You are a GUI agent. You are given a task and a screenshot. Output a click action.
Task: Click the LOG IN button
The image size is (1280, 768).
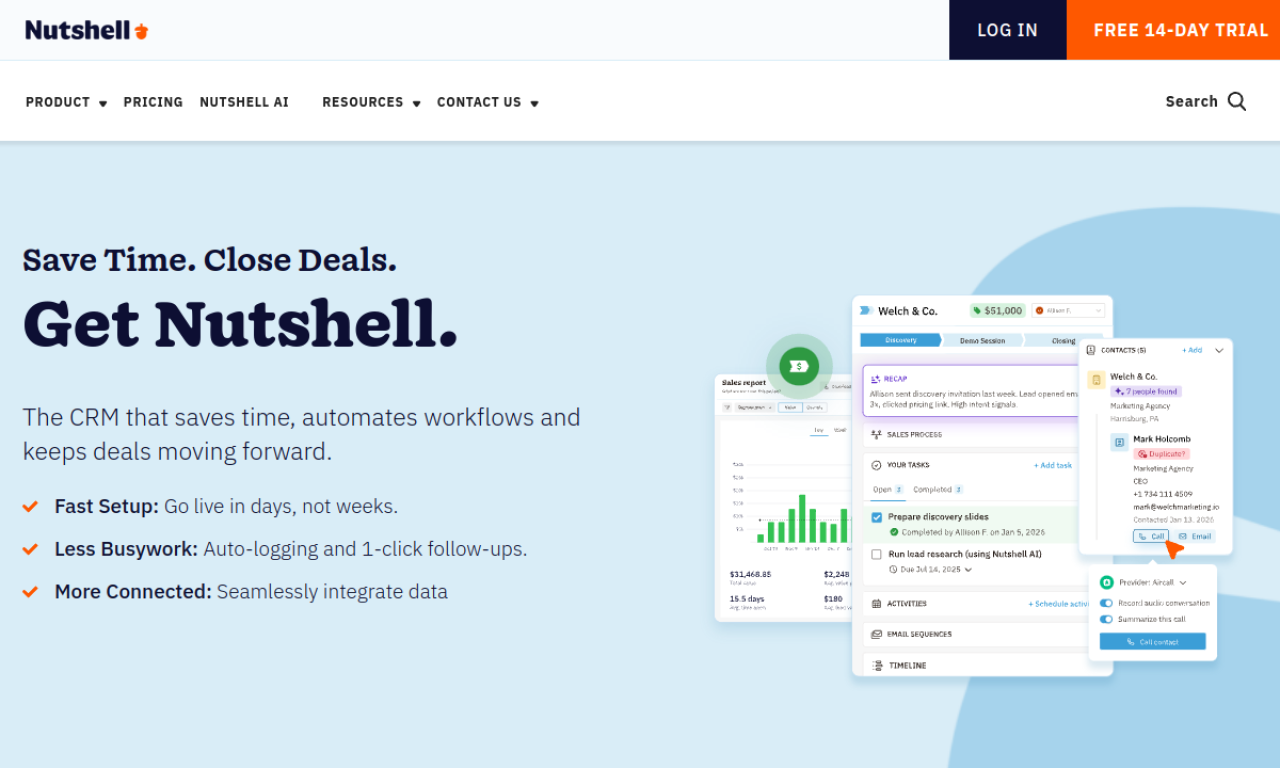point(1008,30)
